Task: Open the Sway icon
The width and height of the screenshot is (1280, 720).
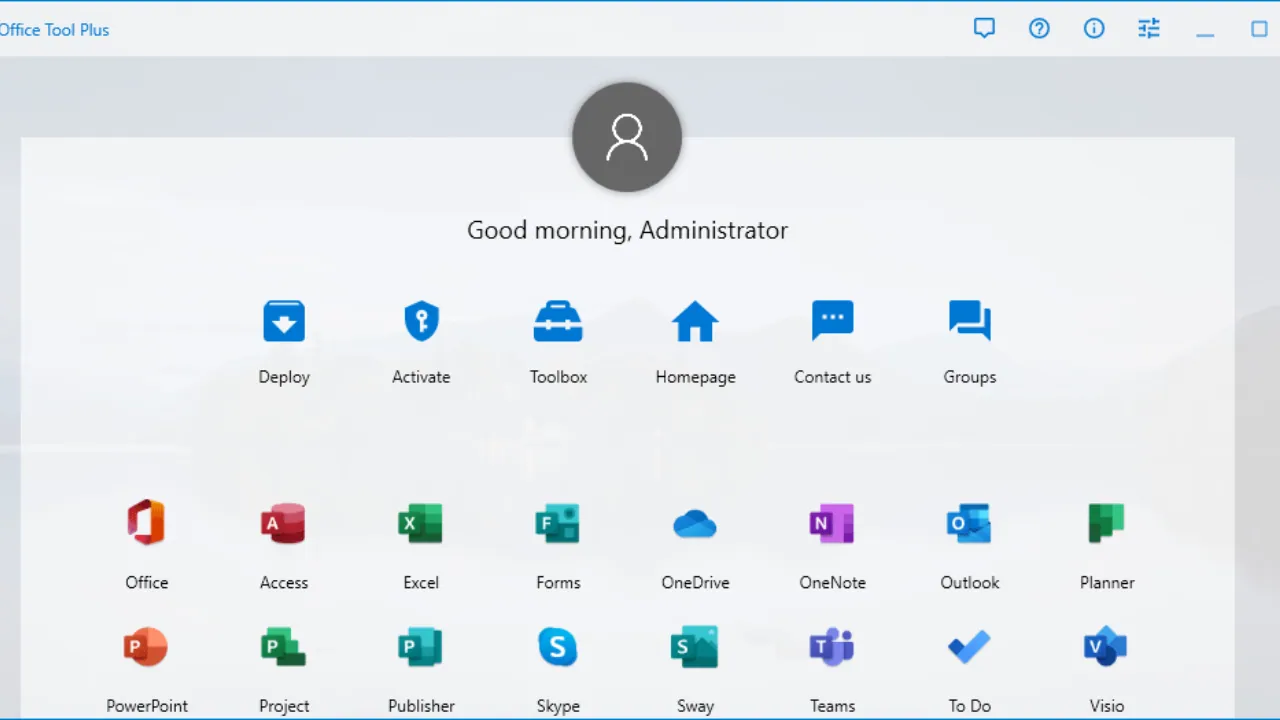Action: coord(695,647)
